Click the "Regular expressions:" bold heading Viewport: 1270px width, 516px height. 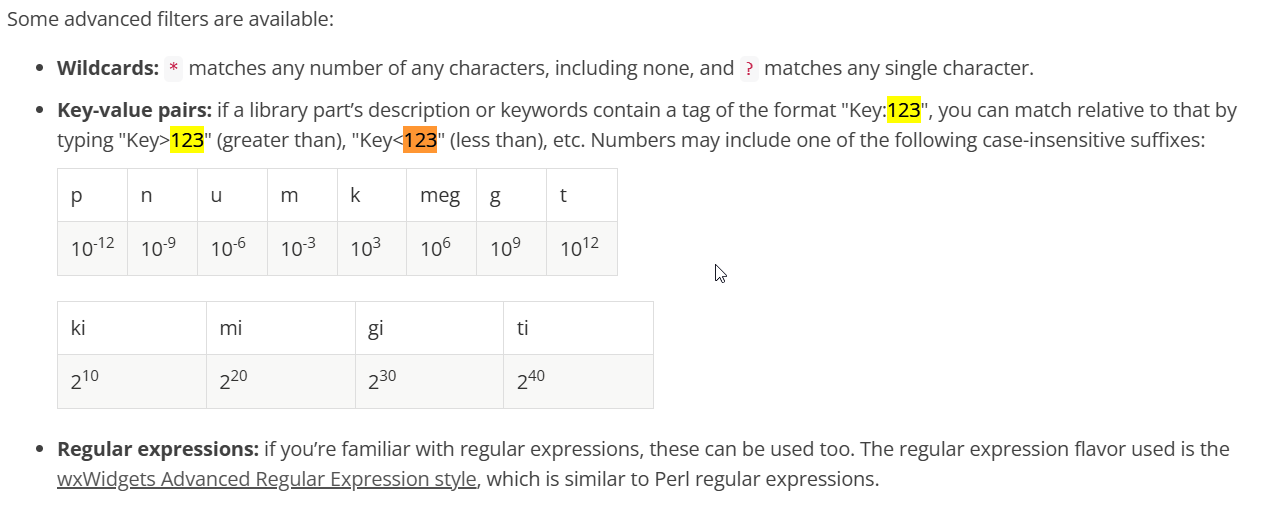click(158, 449)
